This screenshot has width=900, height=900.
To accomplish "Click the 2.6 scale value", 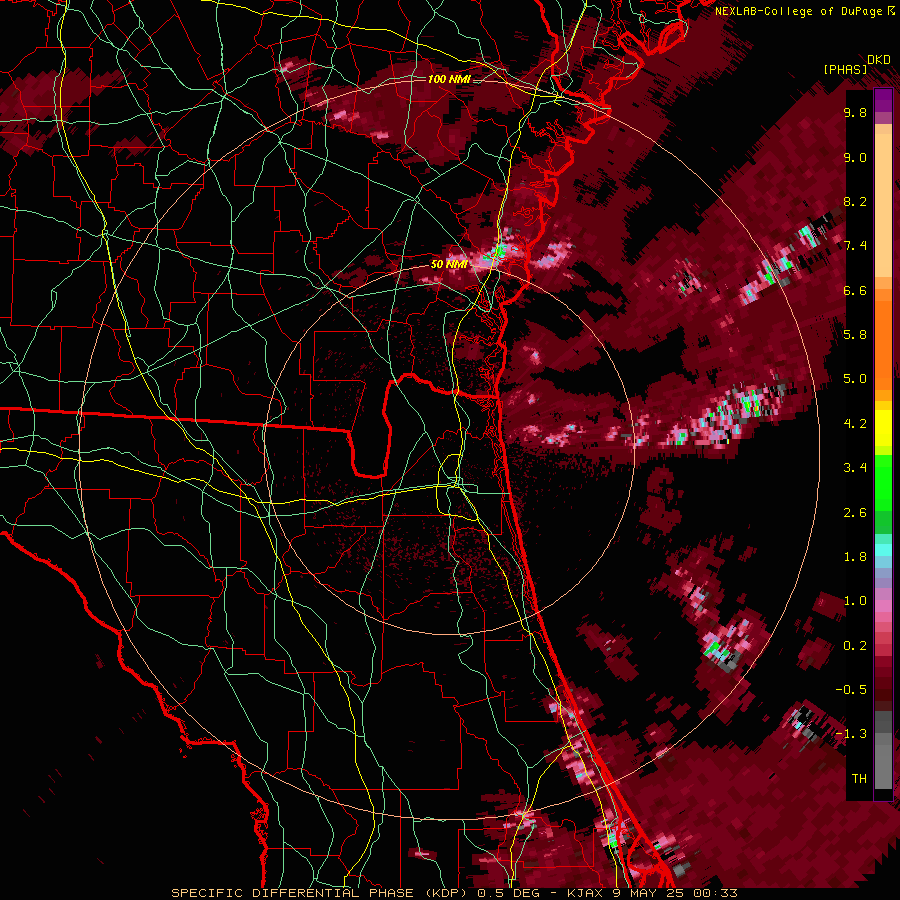I will (x=855, y=513).
